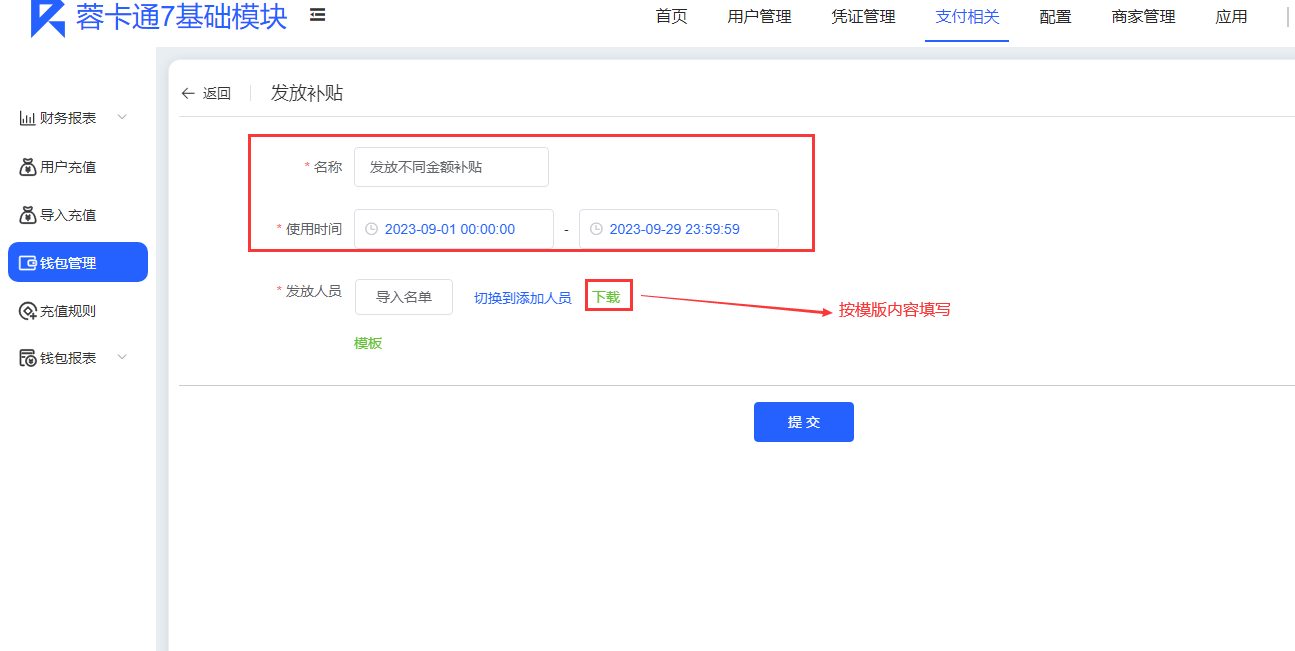Switch to the 用户管理 top menu

click(x=759, y=17)
